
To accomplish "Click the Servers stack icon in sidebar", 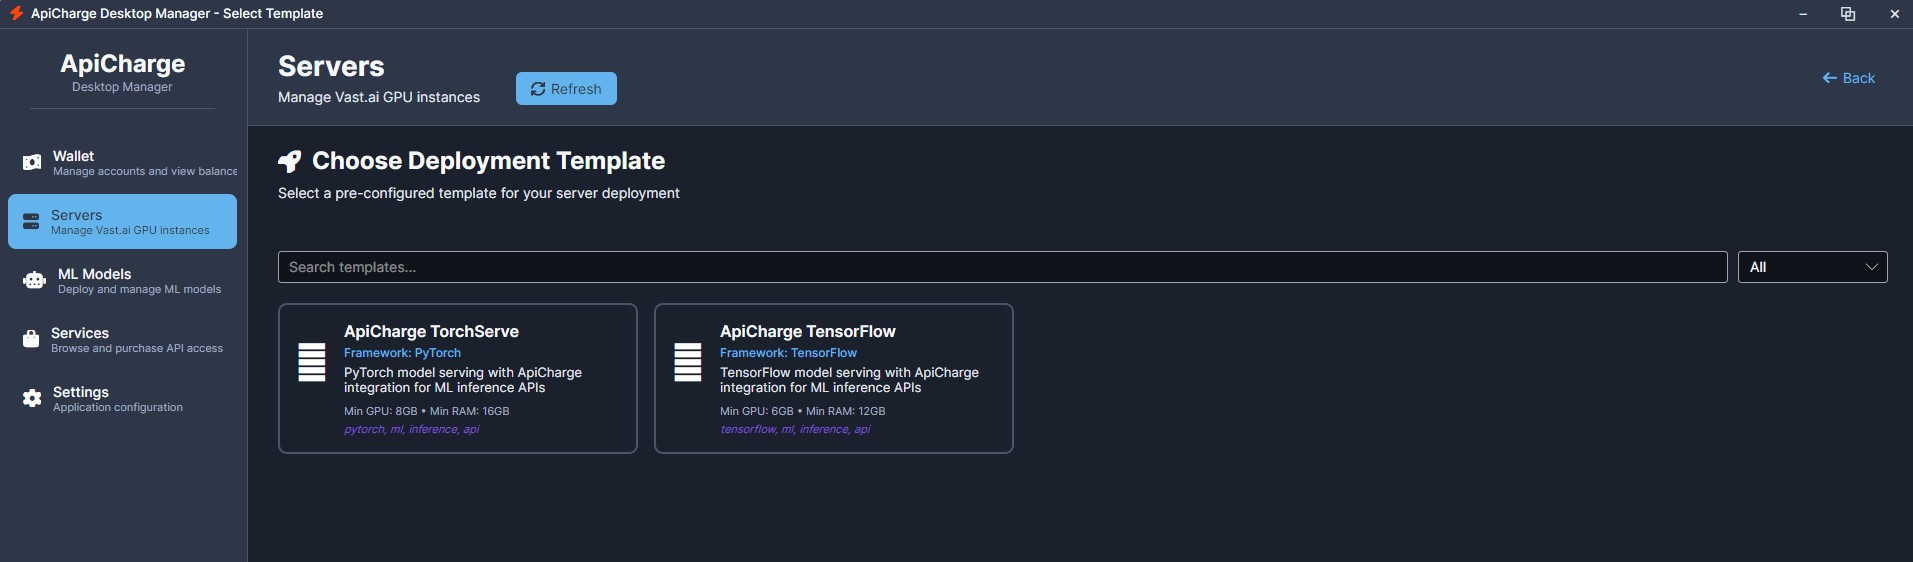I will (x=31, y=221).
